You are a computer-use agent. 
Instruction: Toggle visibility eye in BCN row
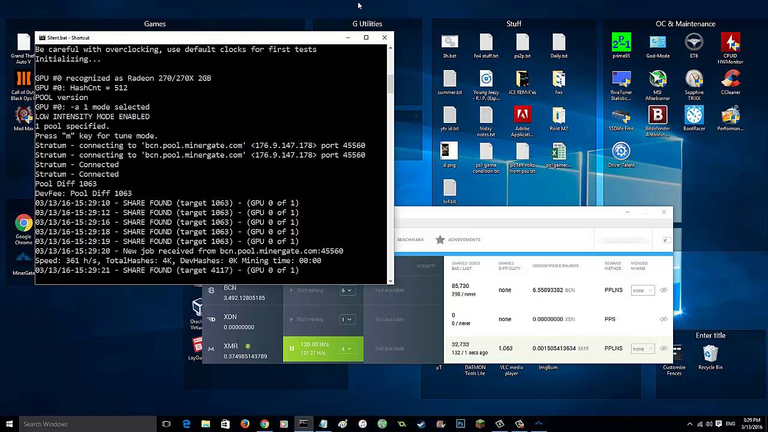(x=664, y=290)
